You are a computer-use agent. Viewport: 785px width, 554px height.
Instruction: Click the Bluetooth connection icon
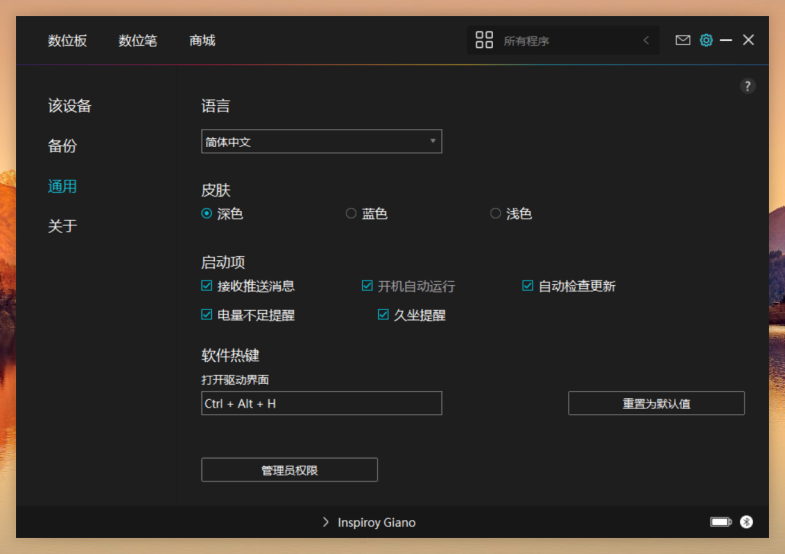[x=746, y=522]
